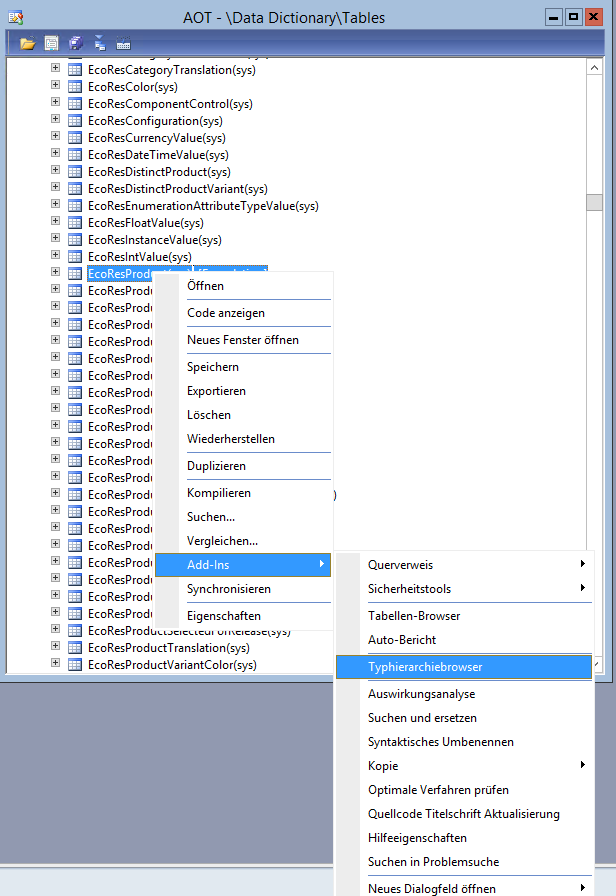Choose Optimale Verfahren prüfen
Viewport: 616px width, 896px height.
pos(464,790)
